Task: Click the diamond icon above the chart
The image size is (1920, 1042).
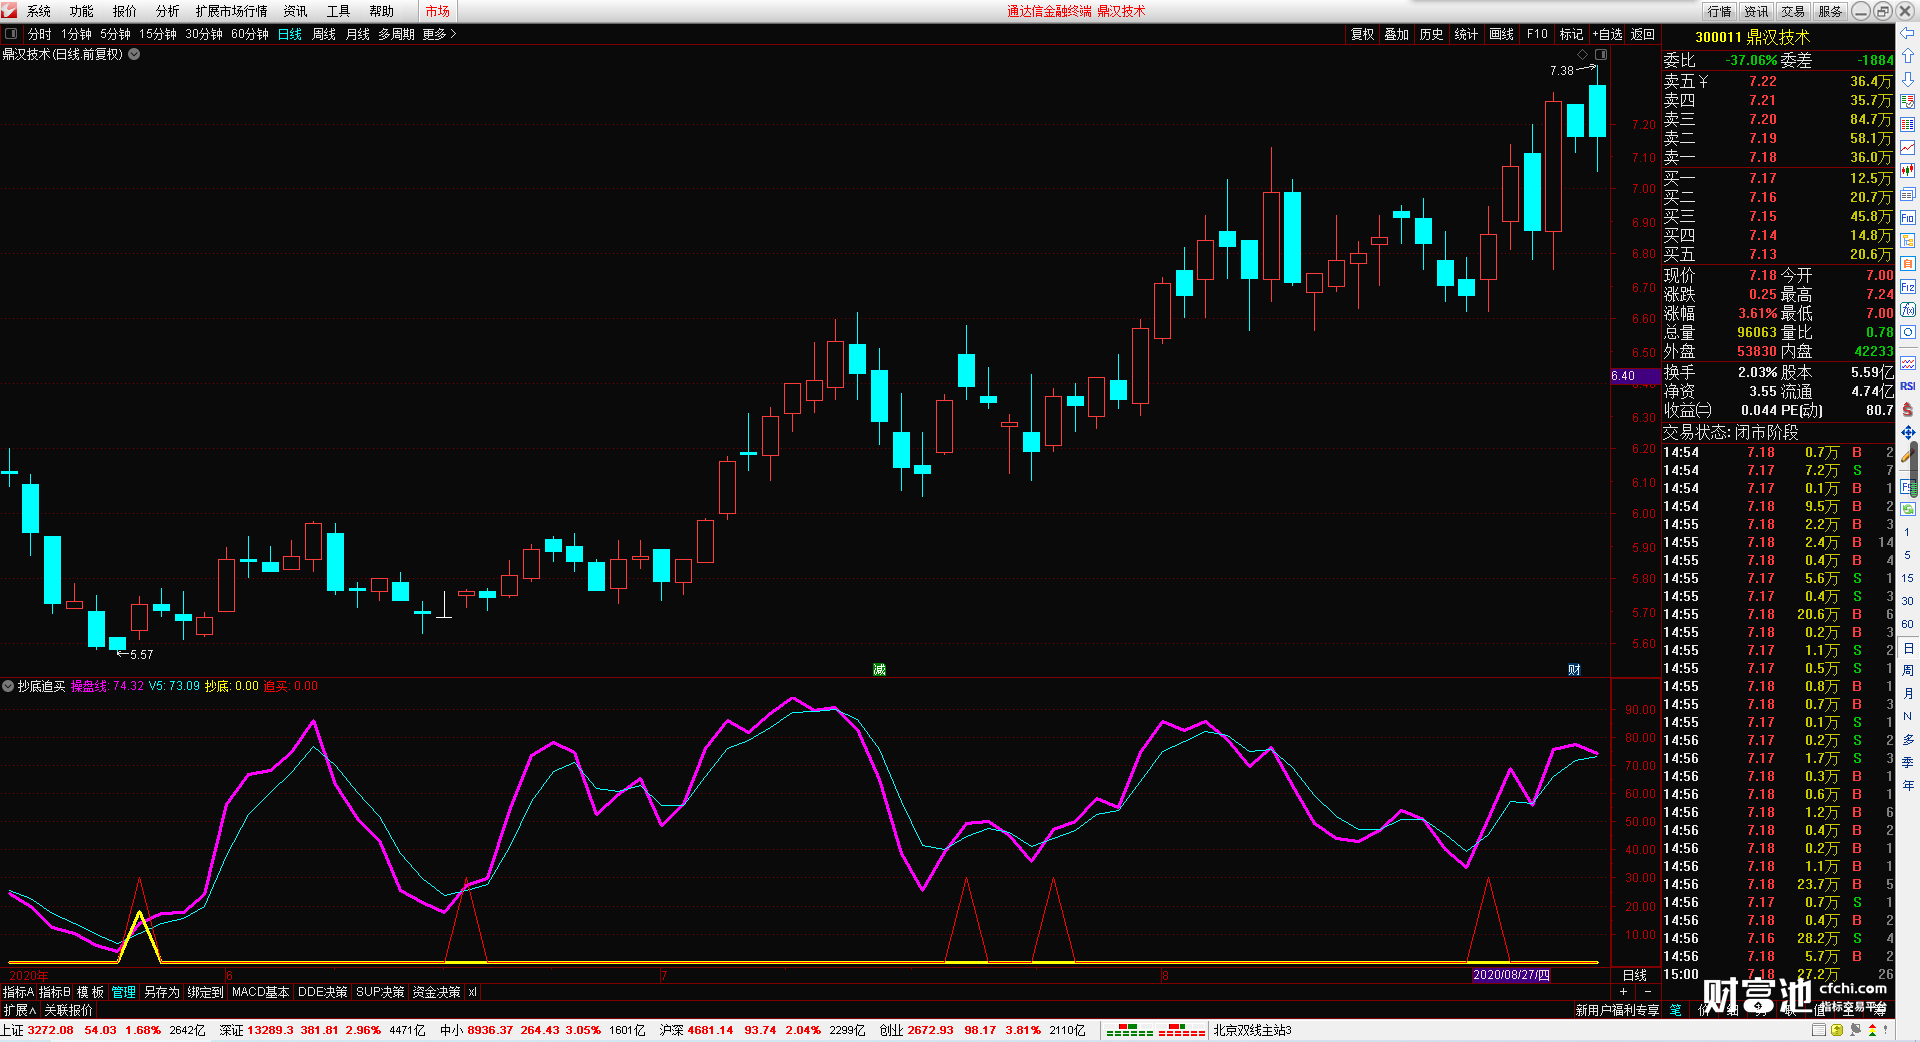Action: click(1582, 54)
